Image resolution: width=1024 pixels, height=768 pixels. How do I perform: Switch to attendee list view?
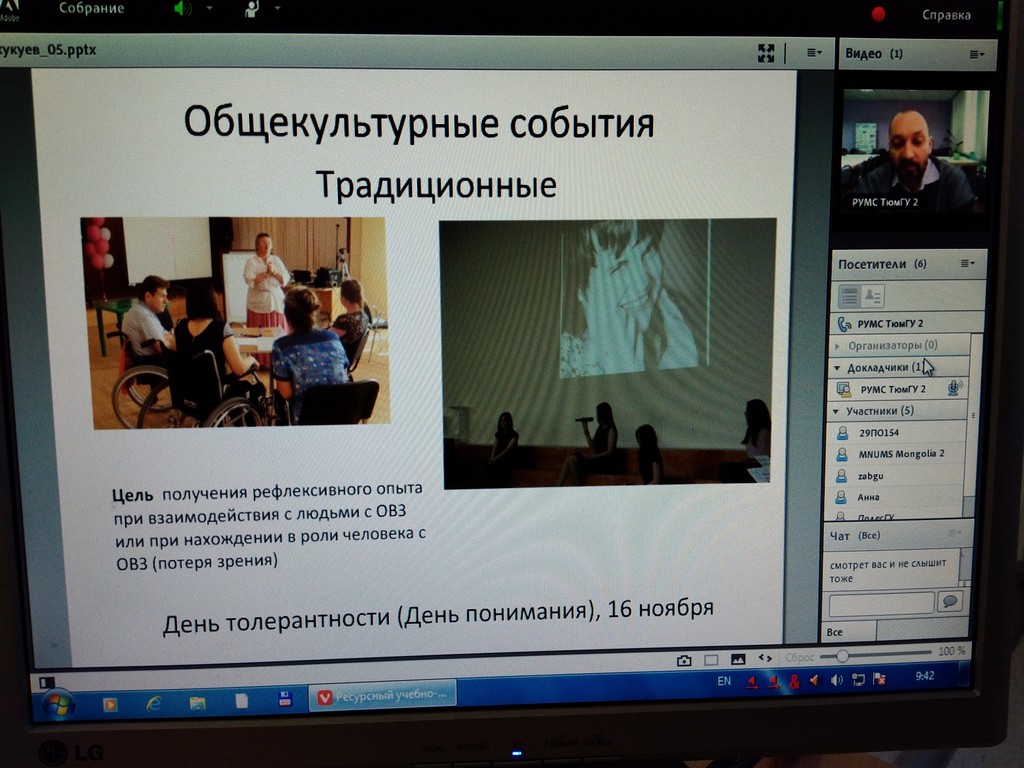coord(848,296)
